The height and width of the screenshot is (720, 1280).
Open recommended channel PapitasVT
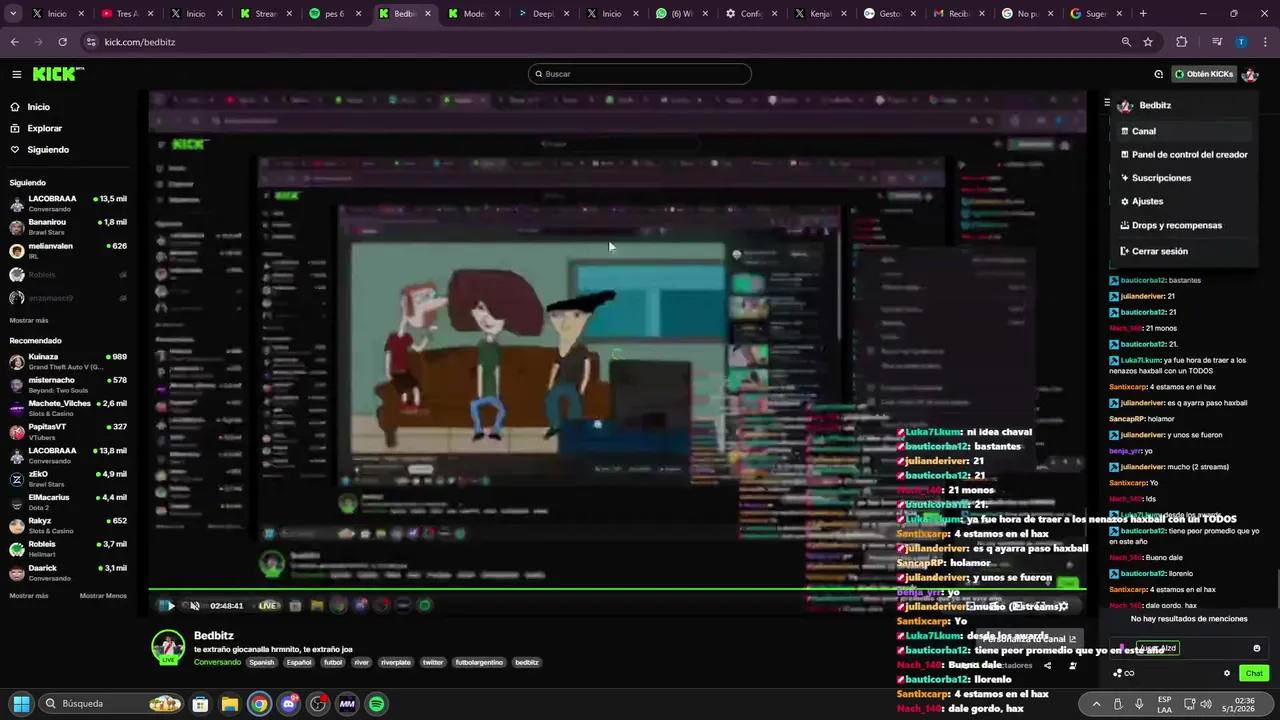[x=68, y=432]
